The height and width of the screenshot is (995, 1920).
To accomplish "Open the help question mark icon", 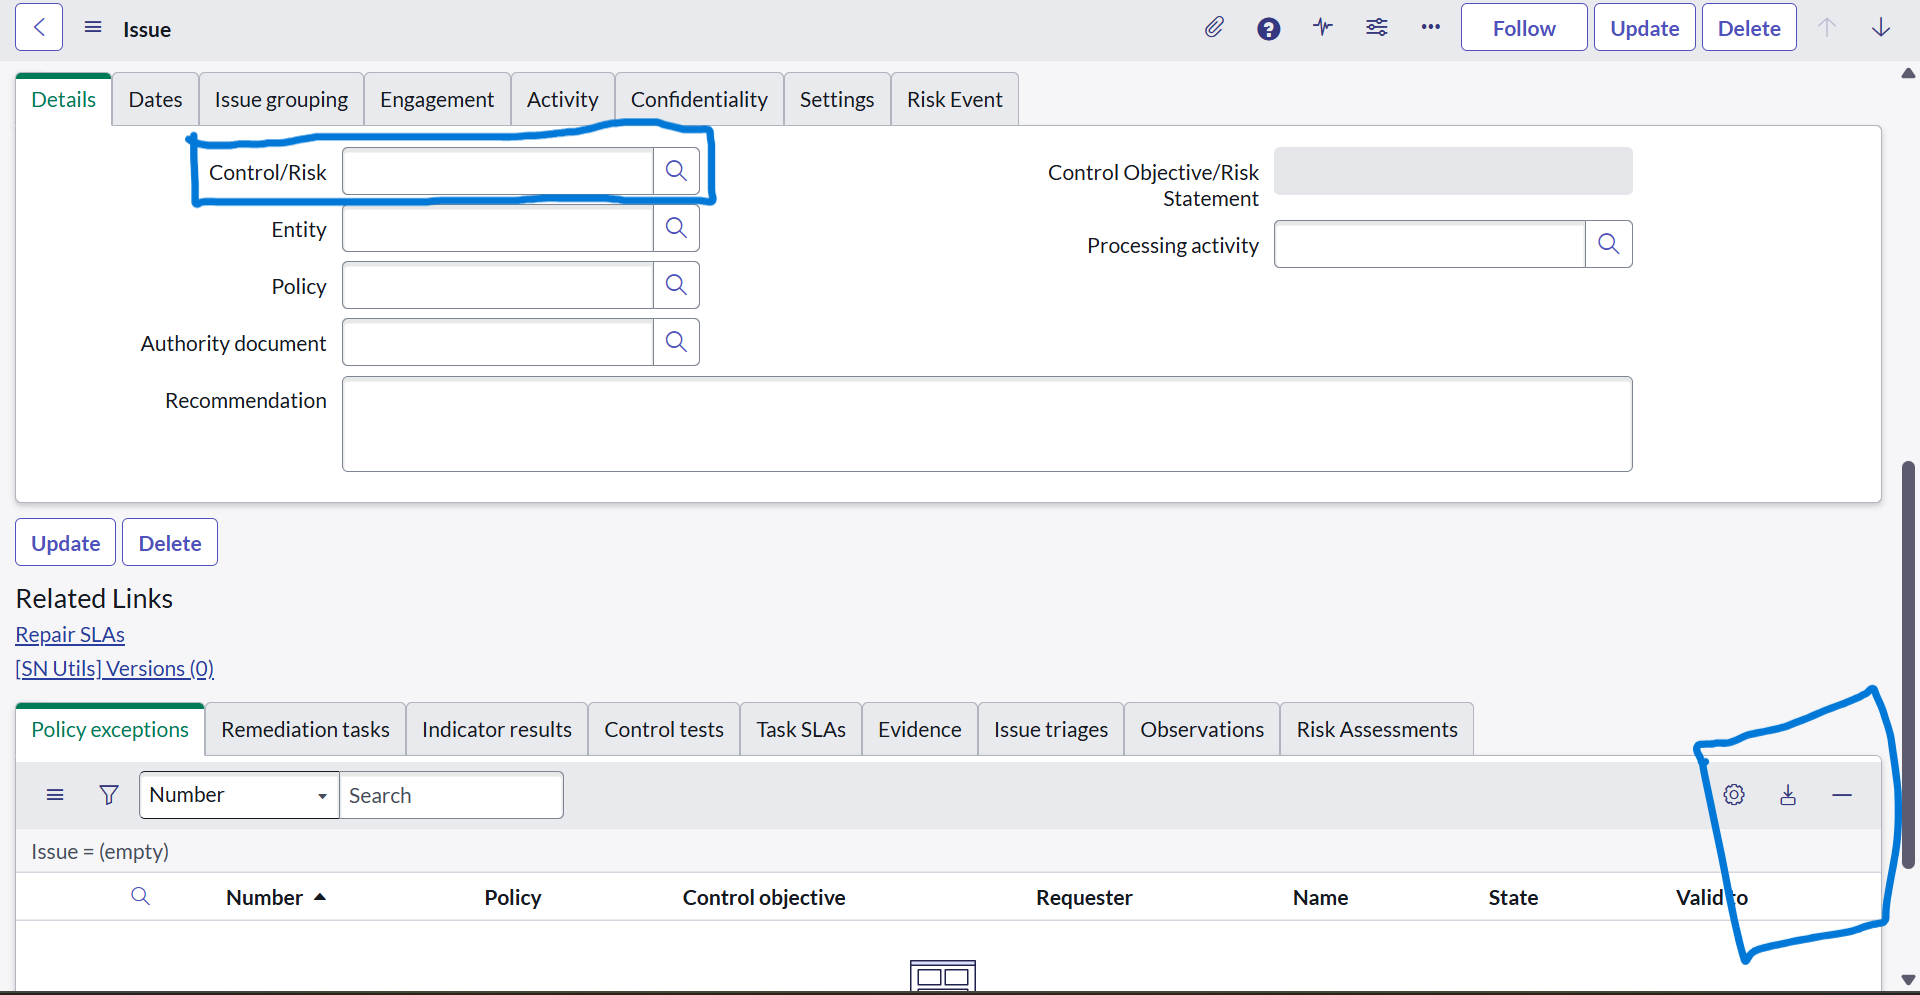I will 1268,29.
